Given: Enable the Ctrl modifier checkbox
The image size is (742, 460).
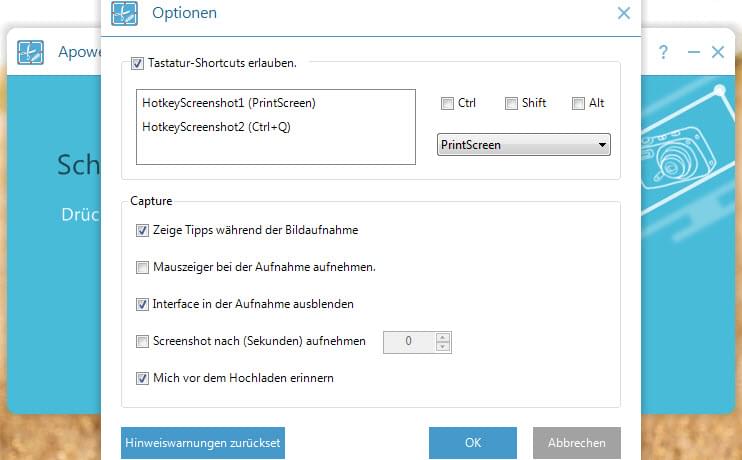Looking at the screenshot, I should tap(446, 103).
